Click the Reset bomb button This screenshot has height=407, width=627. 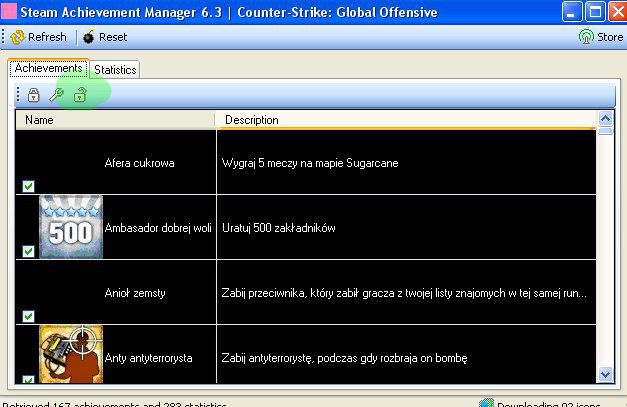click(105, 37)
